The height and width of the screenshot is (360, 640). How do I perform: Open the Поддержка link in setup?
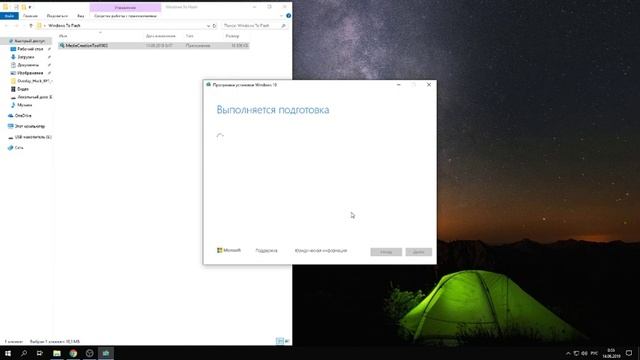pyautogui.click(x=266, y=251)
